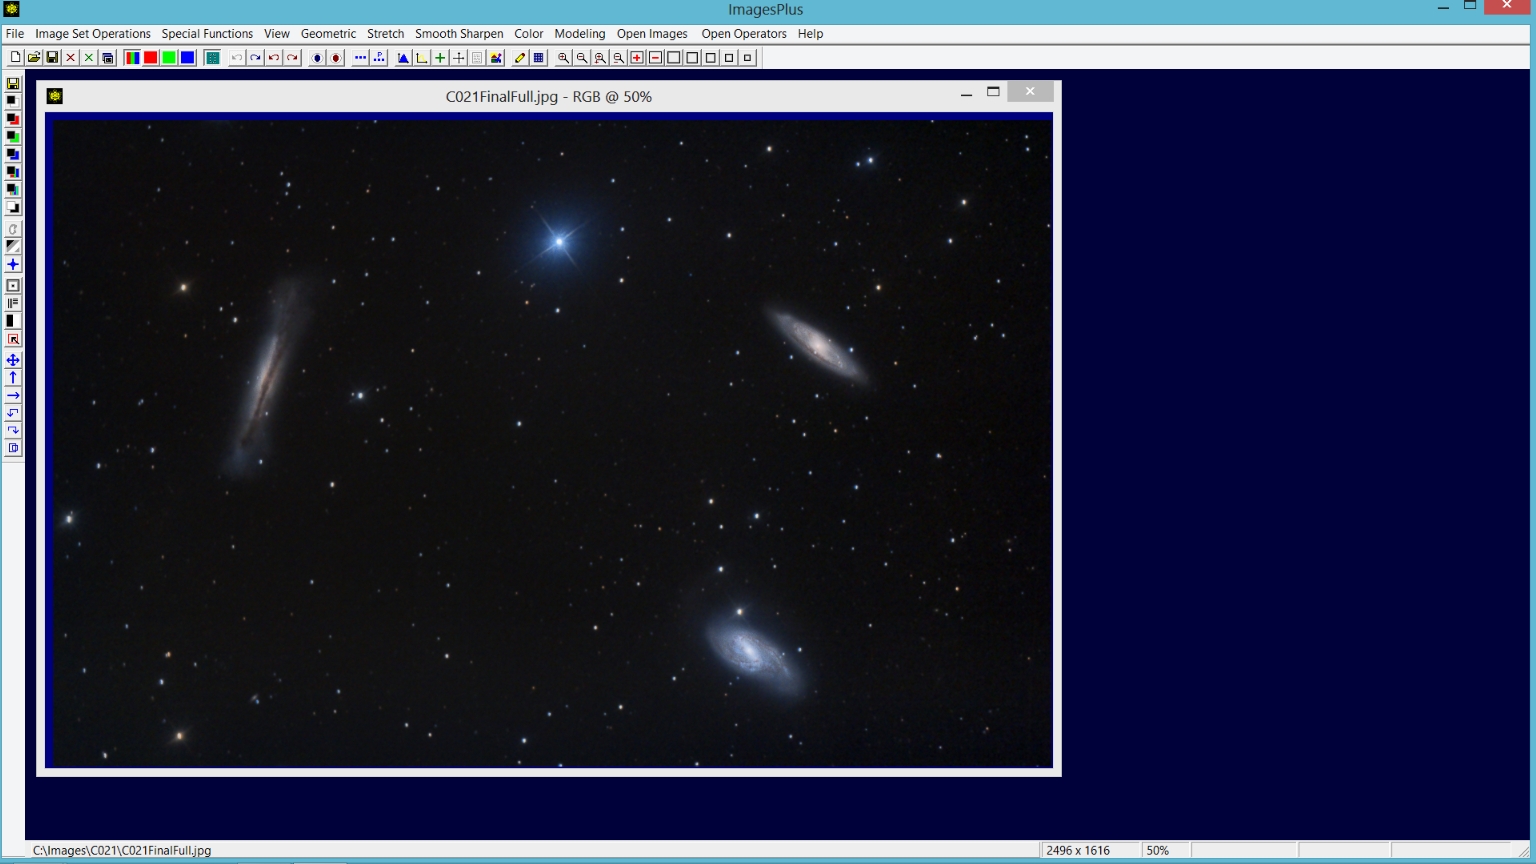The width and height of the screenshot is (1536, 864).
Task: Display only the green channel
Action: pyautogui.click(x=169, y=58)
